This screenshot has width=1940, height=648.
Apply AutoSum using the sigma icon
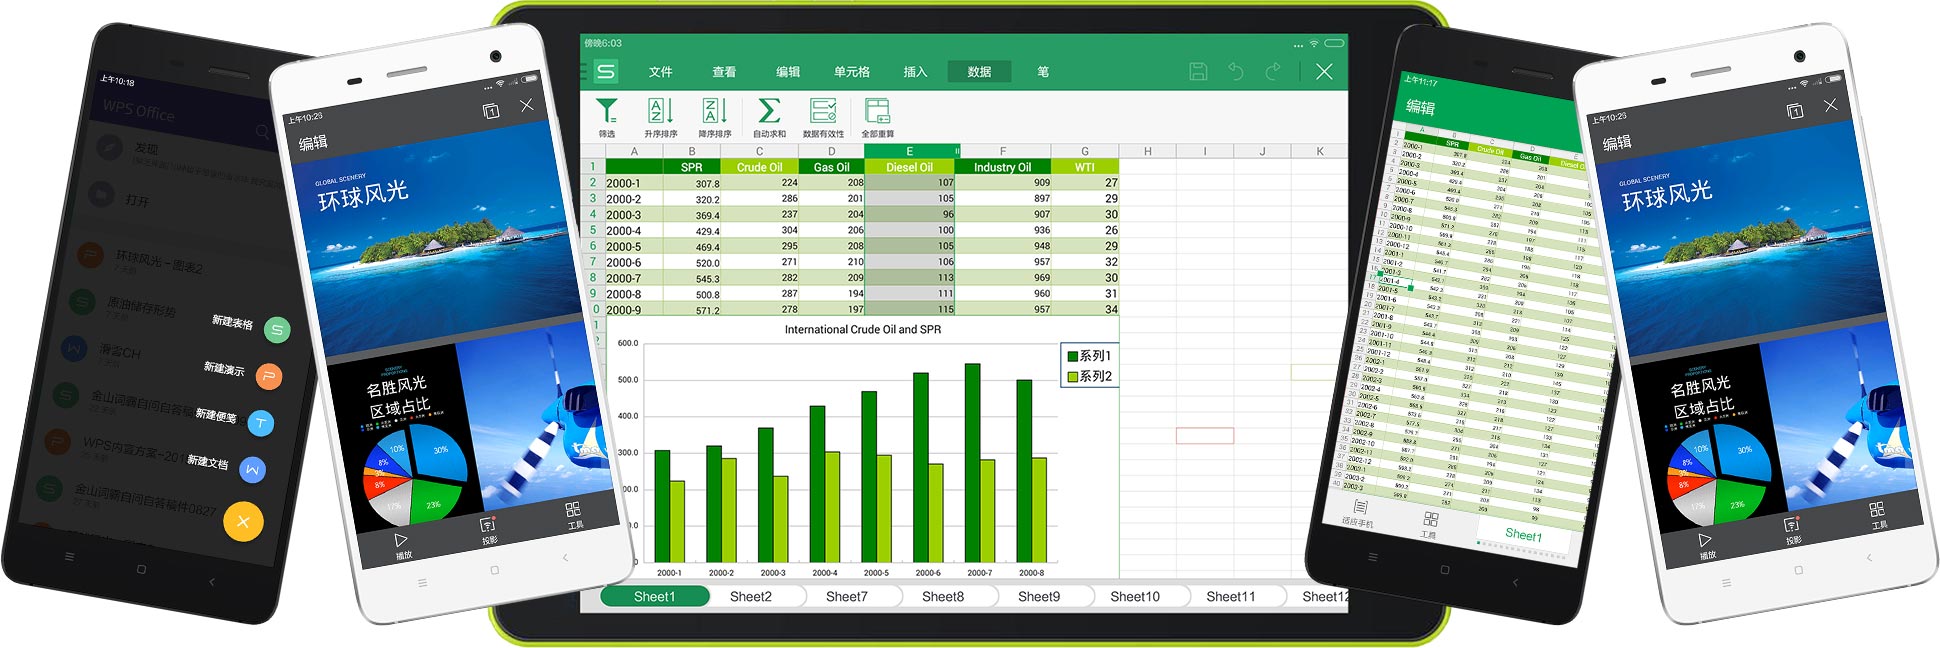(768, 111)
